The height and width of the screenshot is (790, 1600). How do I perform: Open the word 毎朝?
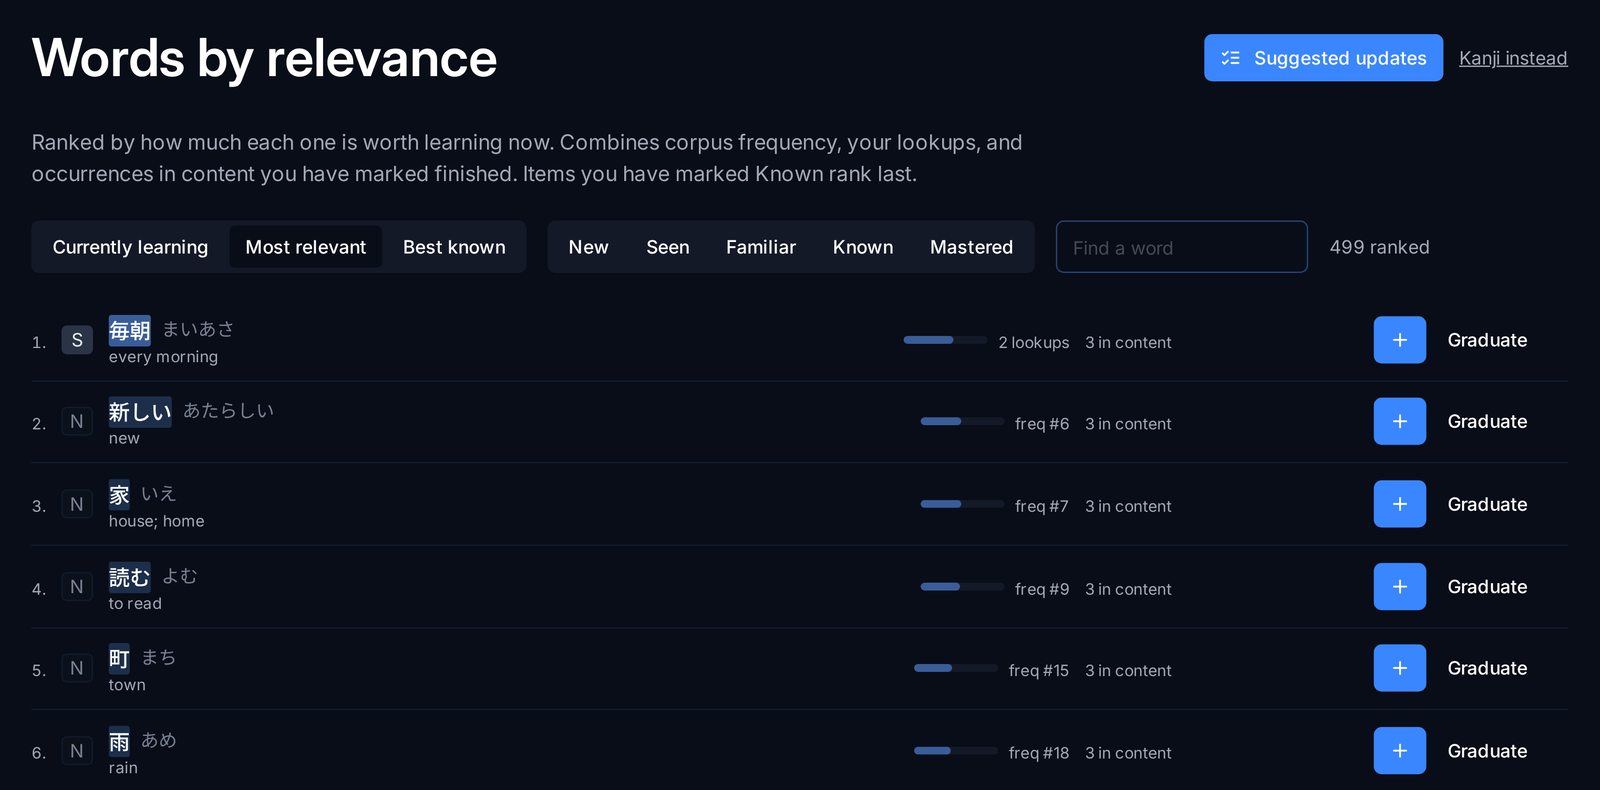coord(130,330)
